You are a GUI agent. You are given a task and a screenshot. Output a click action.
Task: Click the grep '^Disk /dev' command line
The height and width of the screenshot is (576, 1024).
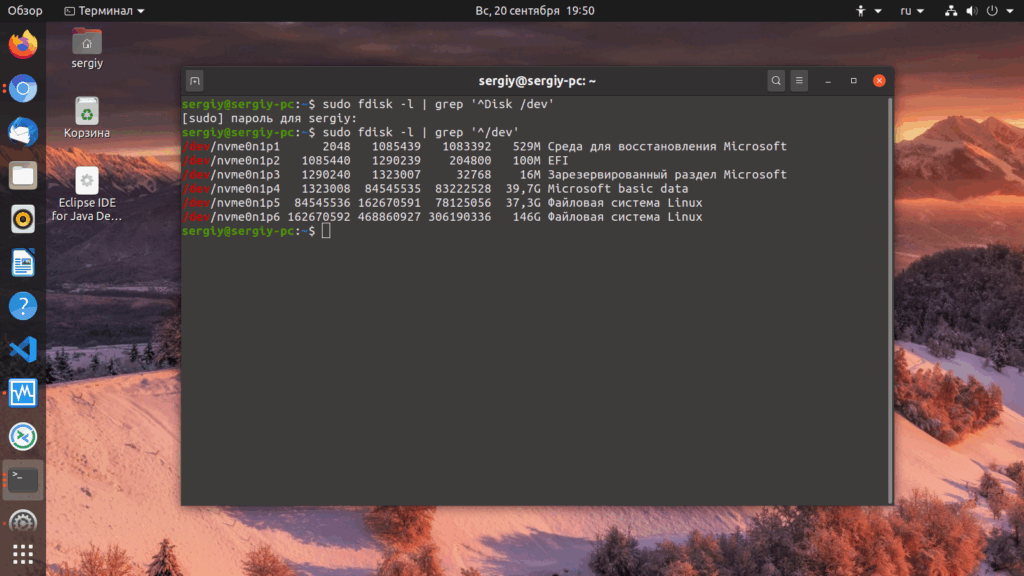point(368,104)
